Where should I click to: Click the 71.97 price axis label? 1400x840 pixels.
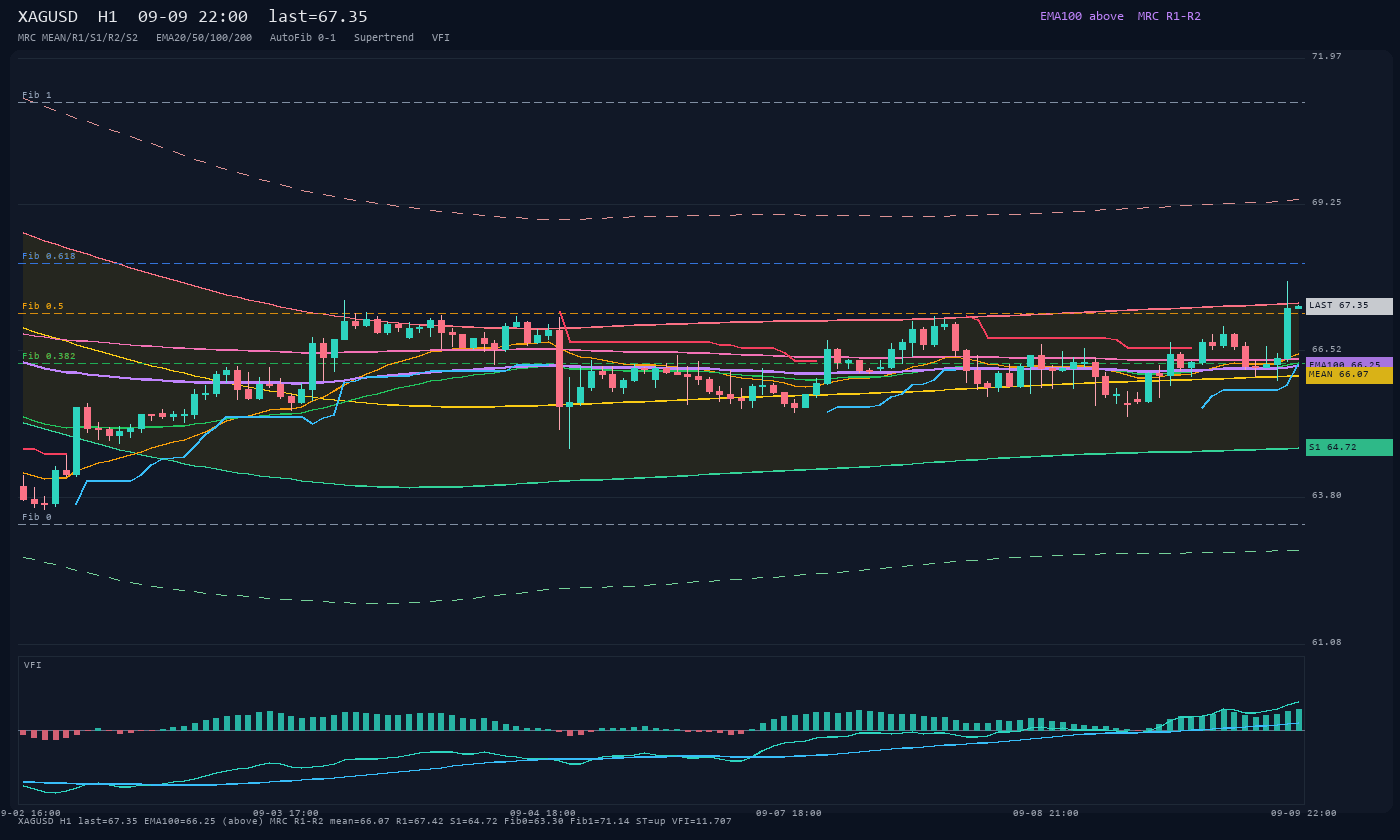pos(1327,57)
